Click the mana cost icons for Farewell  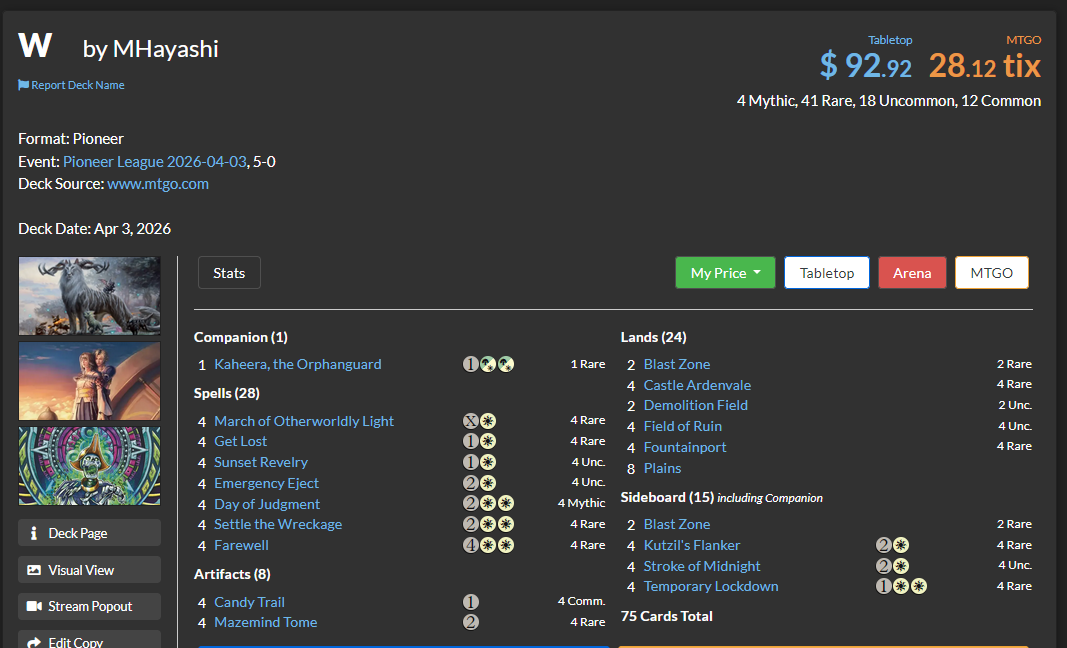(x=488, y=545)
